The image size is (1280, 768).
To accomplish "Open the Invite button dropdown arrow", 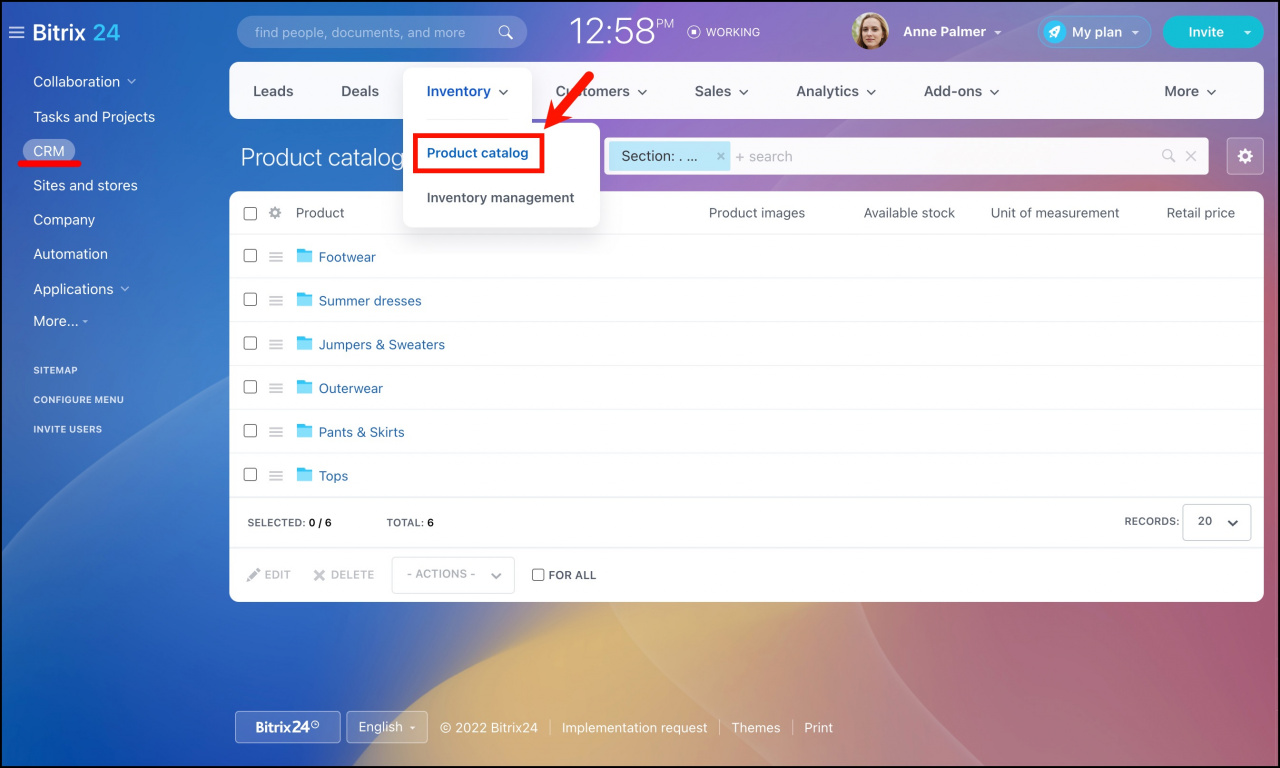I will pyautogui.click(x=1247, y=32).
